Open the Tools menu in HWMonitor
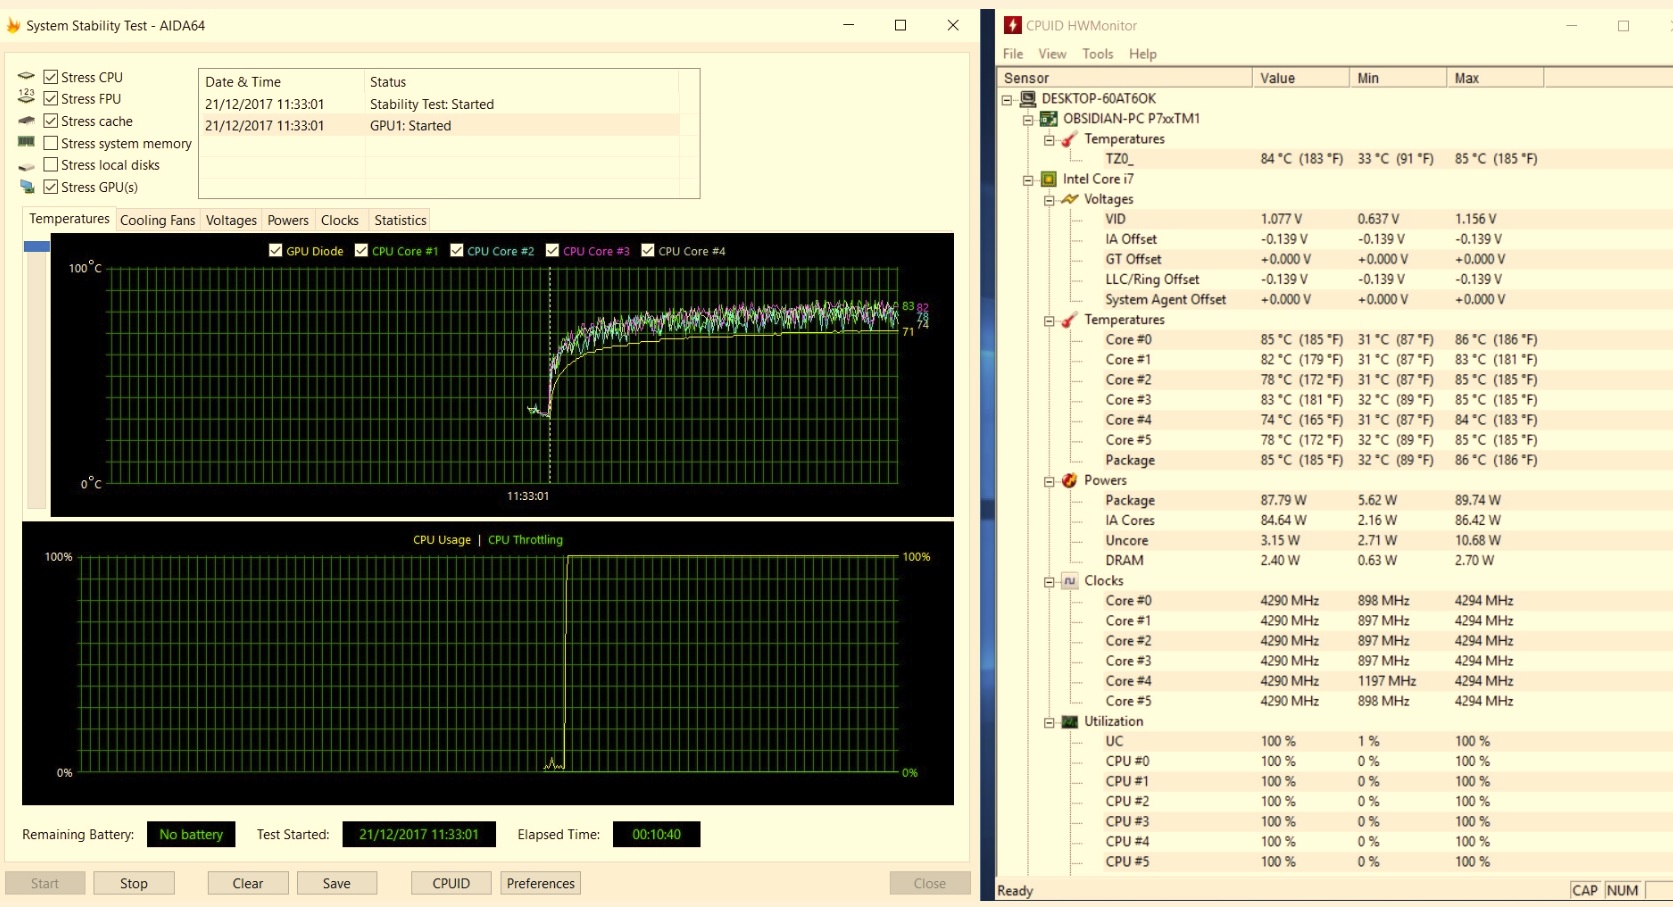The height and width of the screenshot is (907, 1673). [1097, 54]
